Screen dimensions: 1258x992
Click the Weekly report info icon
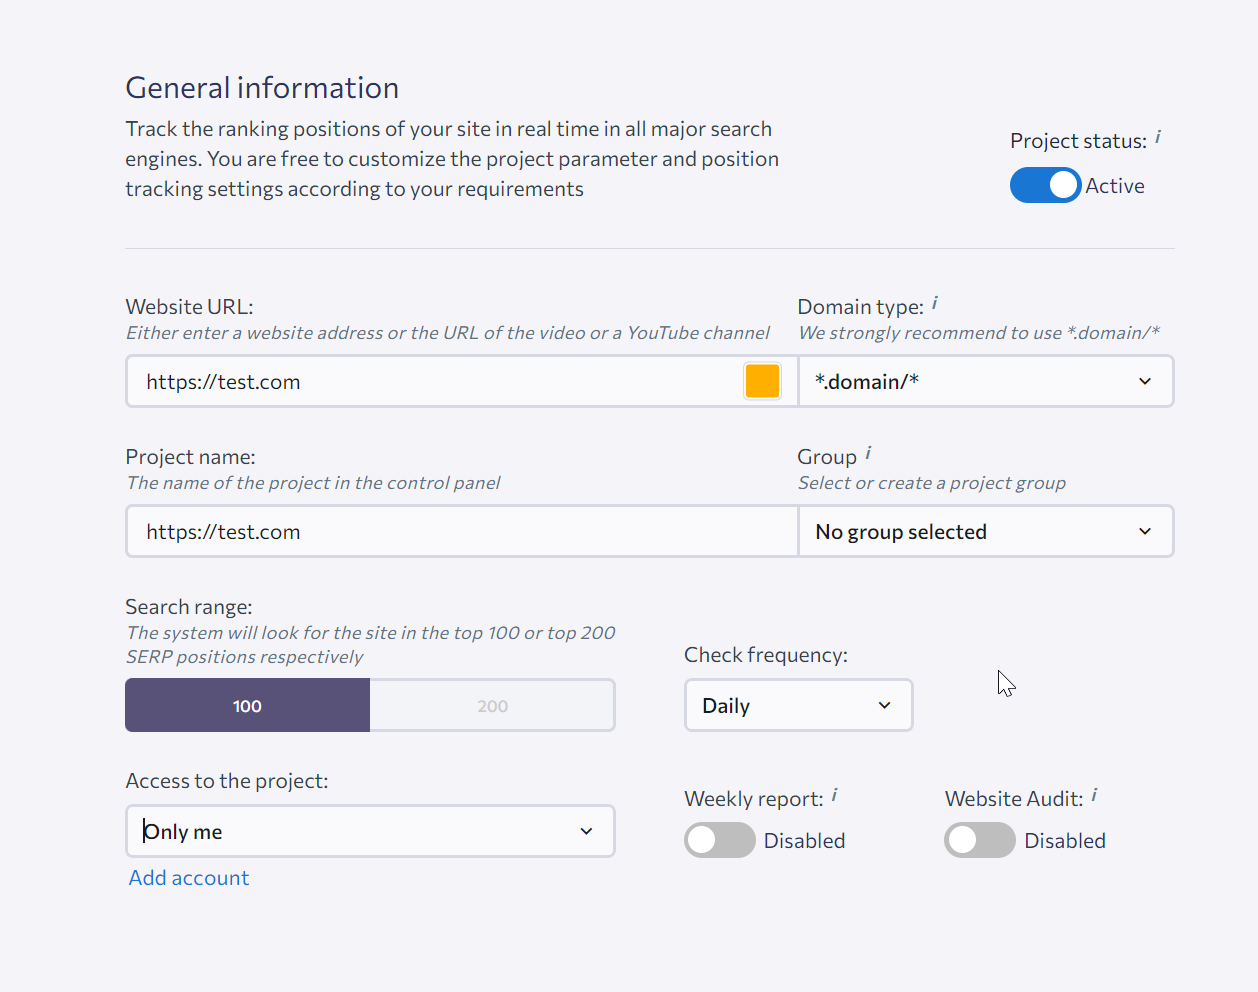click(834, 795)
